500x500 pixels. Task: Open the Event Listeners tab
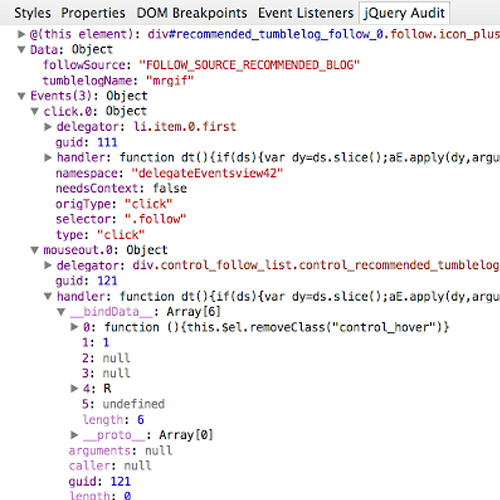pos(306,13)
